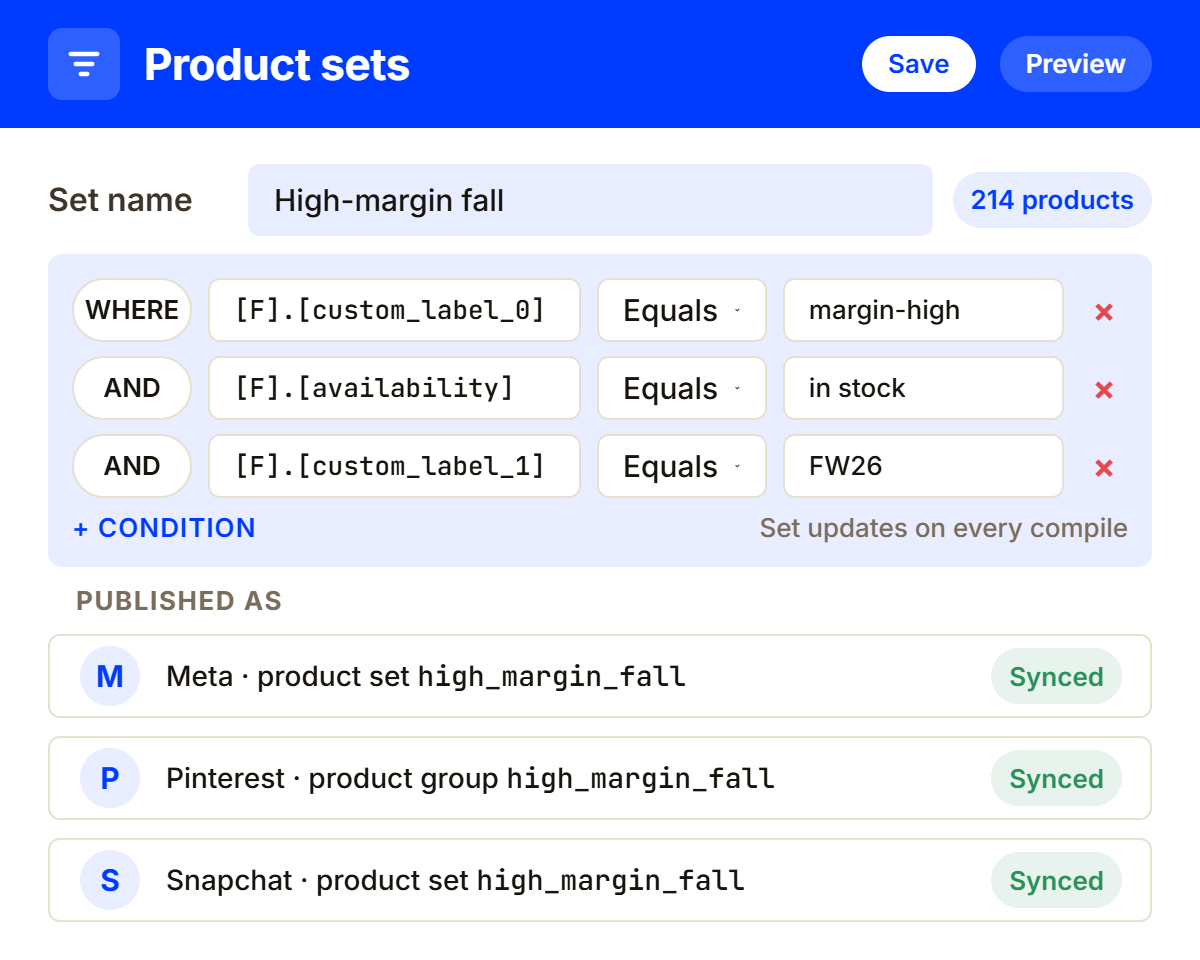The height and width of the screenshot is (960, 1200).
Task: Open the Equals operator dropdown for availability
Action: (x=682, y=388)
